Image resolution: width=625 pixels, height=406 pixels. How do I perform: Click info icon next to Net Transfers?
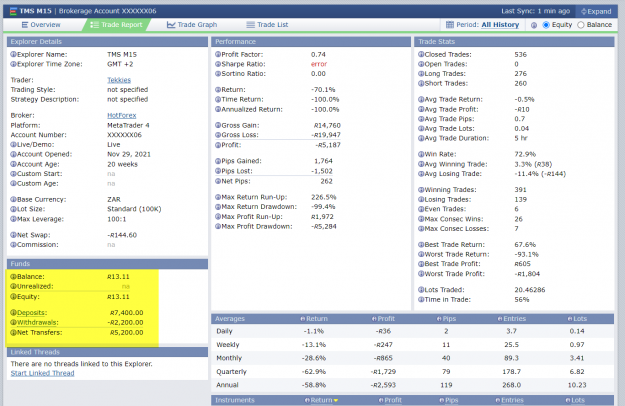pyautogui.click(x=14, y=332)
